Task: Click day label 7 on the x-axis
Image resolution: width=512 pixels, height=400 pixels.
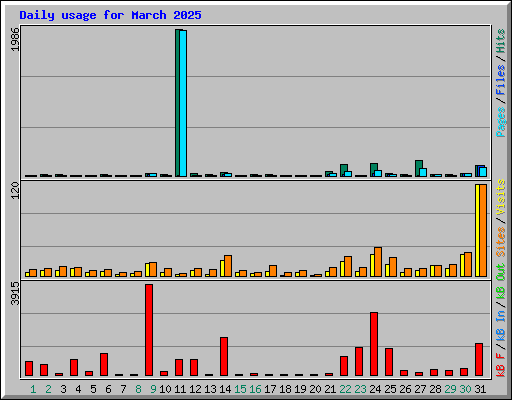Action: (x=123, y=389)
